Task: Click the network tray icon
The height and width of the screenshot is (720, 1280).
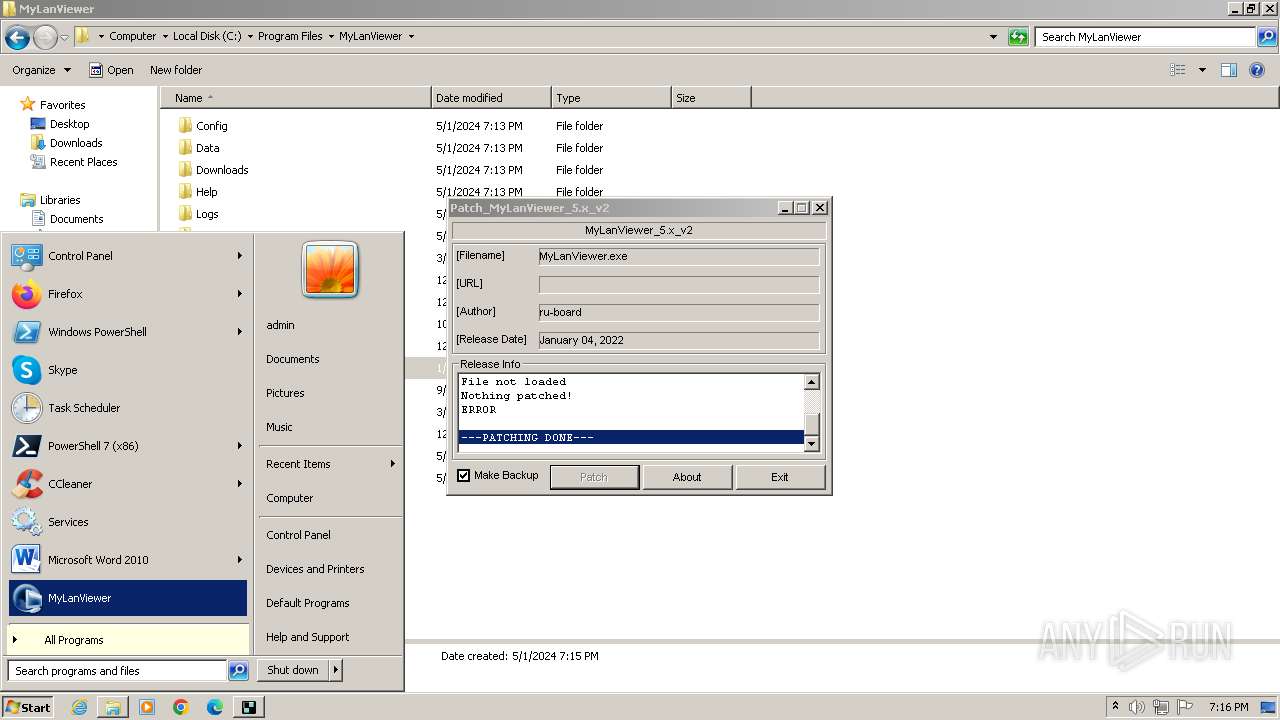Action: point(1161,707)
